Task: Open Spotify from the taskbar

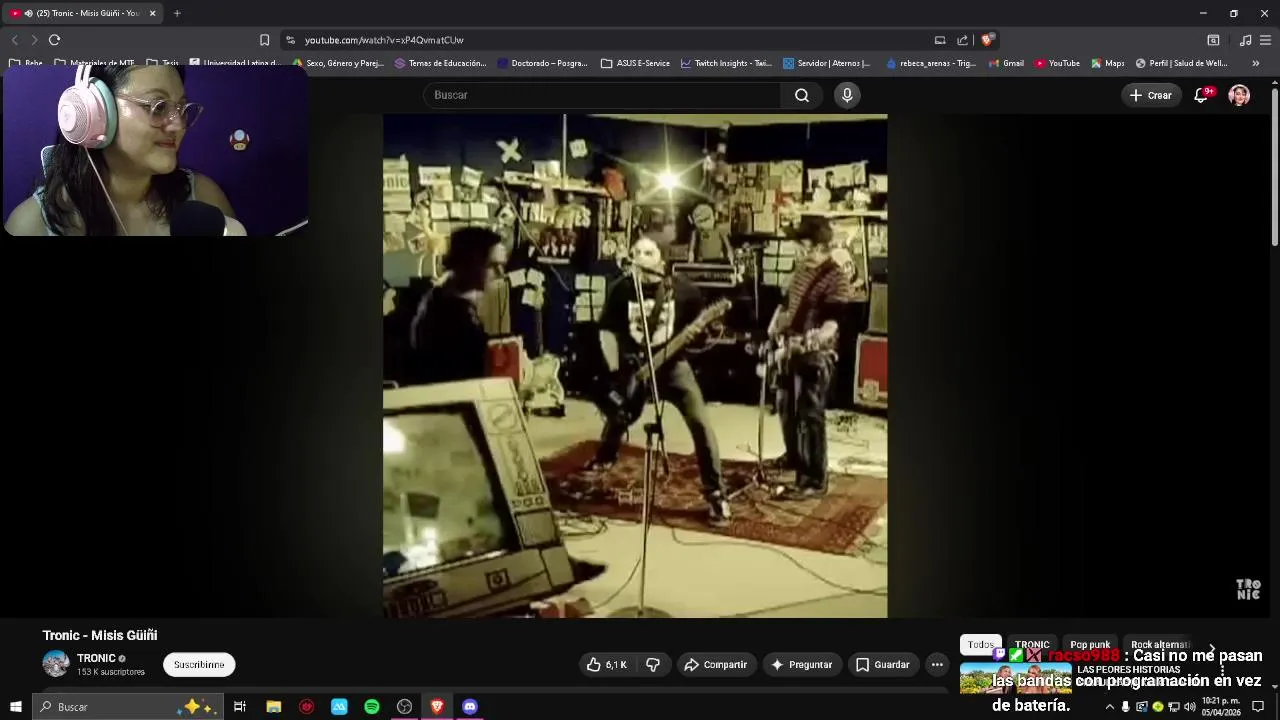Action: tap(371, 707)
